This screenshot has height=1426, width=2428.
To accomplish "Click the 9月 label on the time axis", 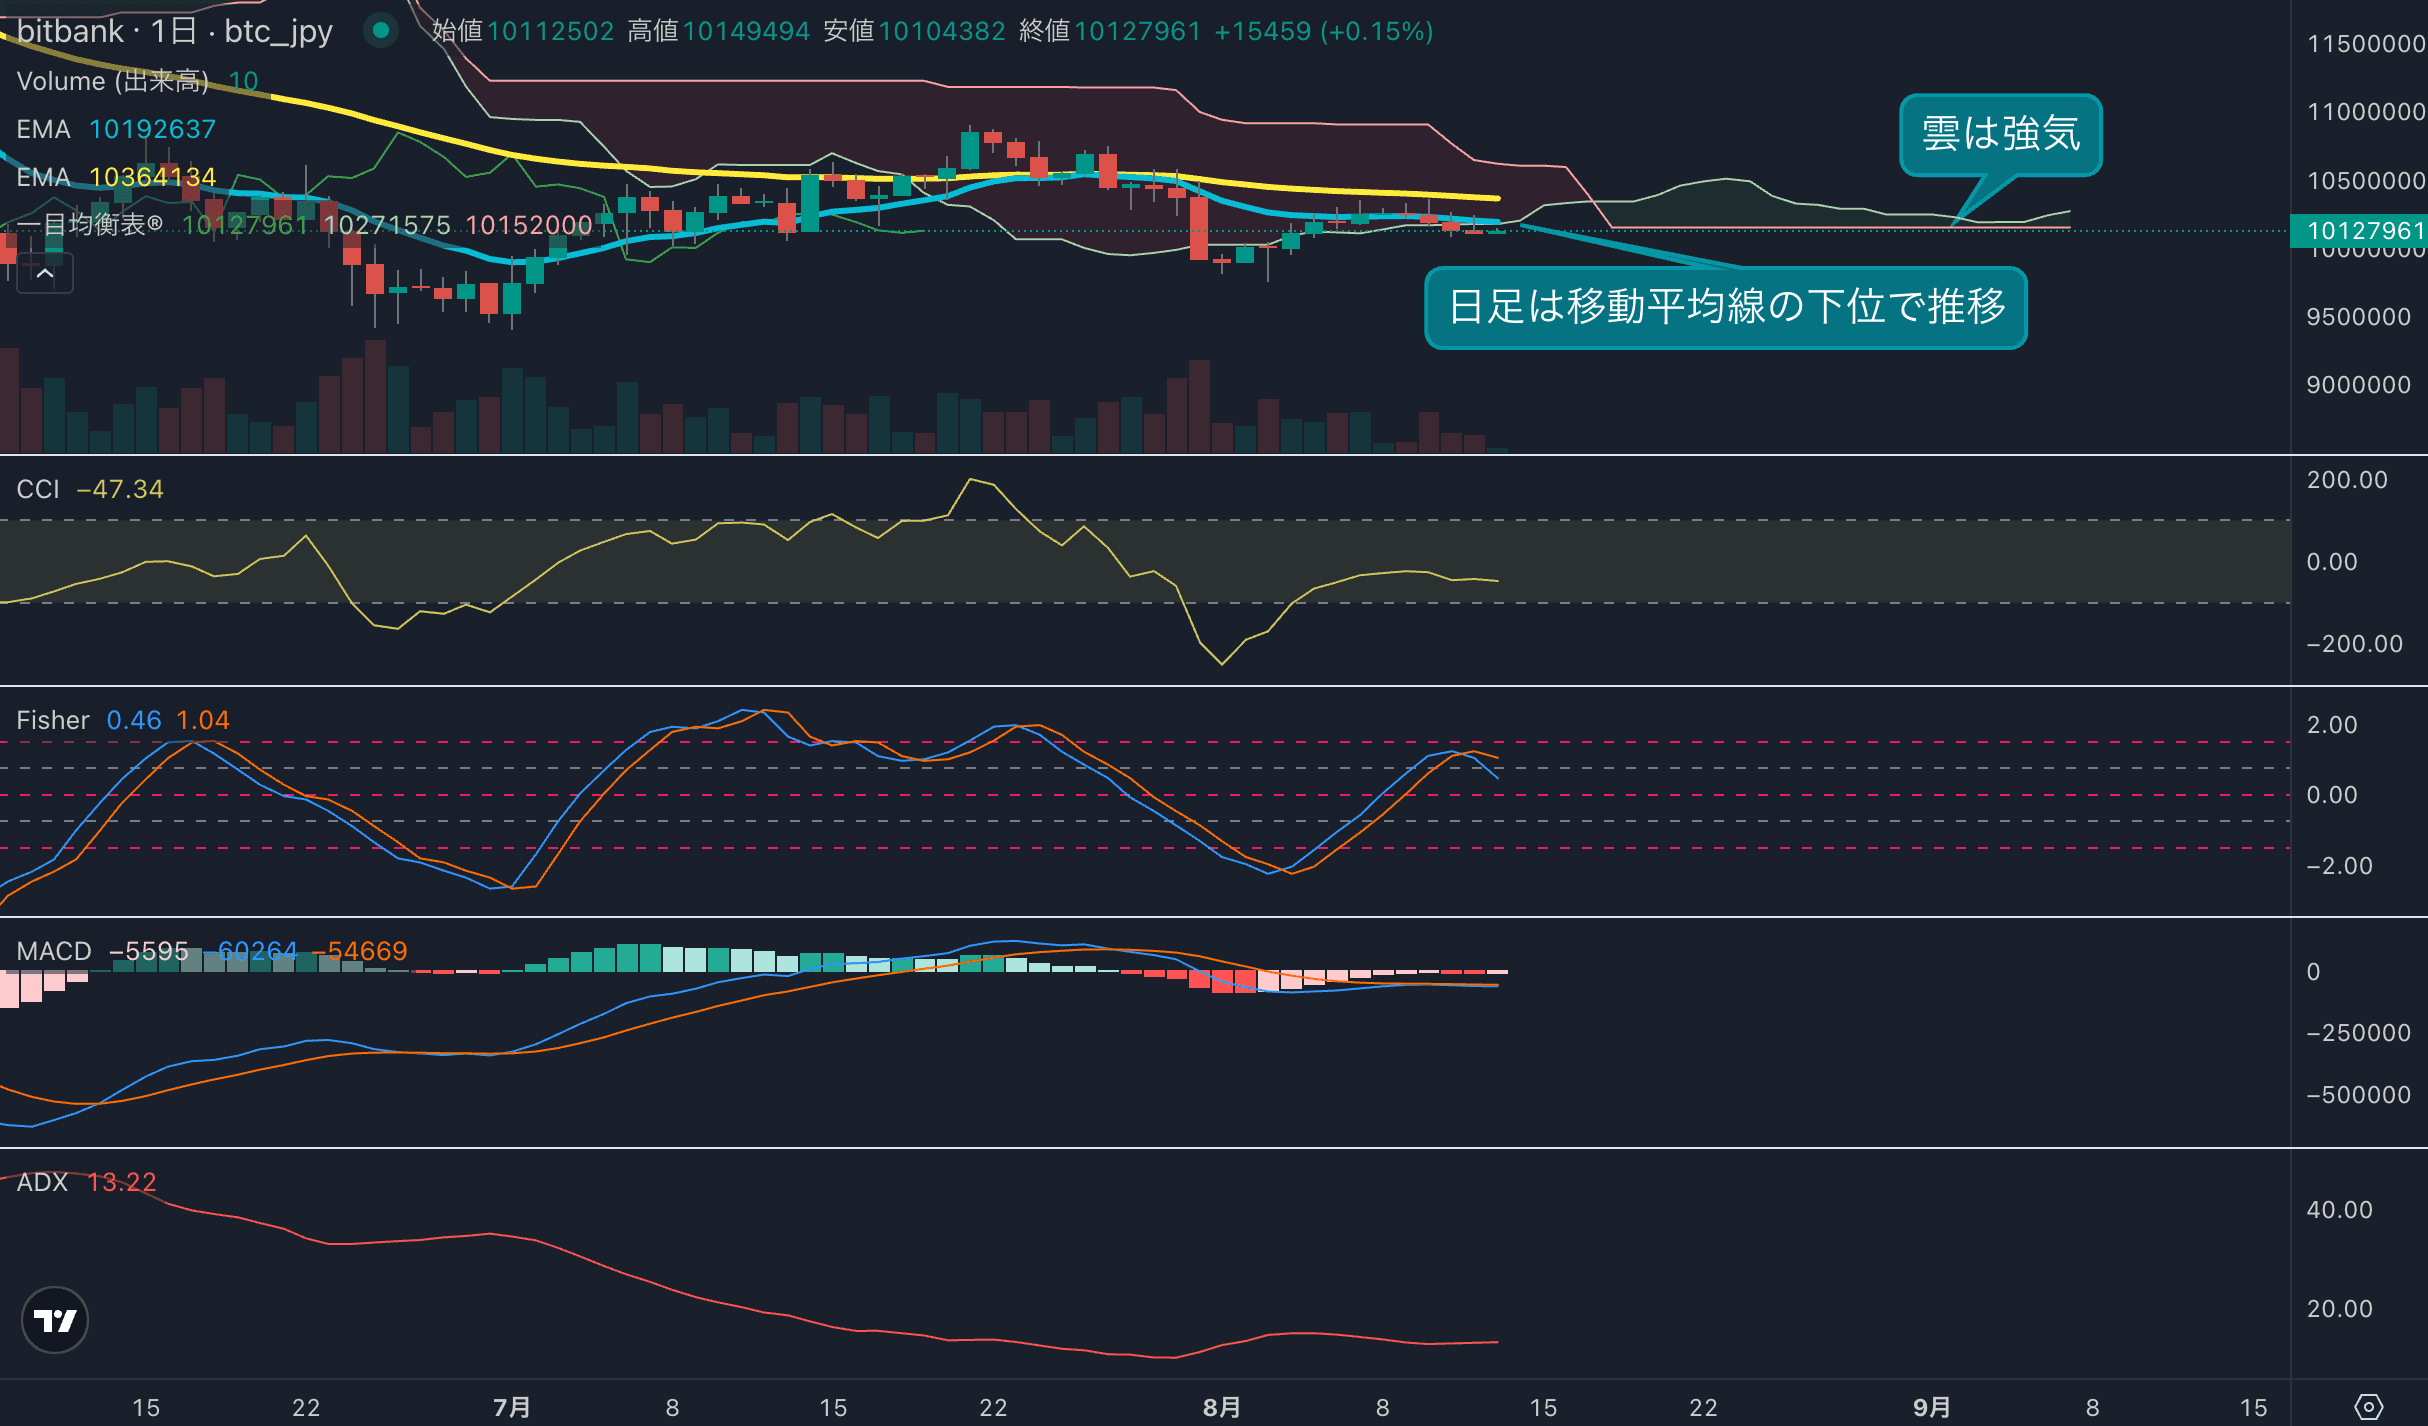I will coord(1932,1408).
